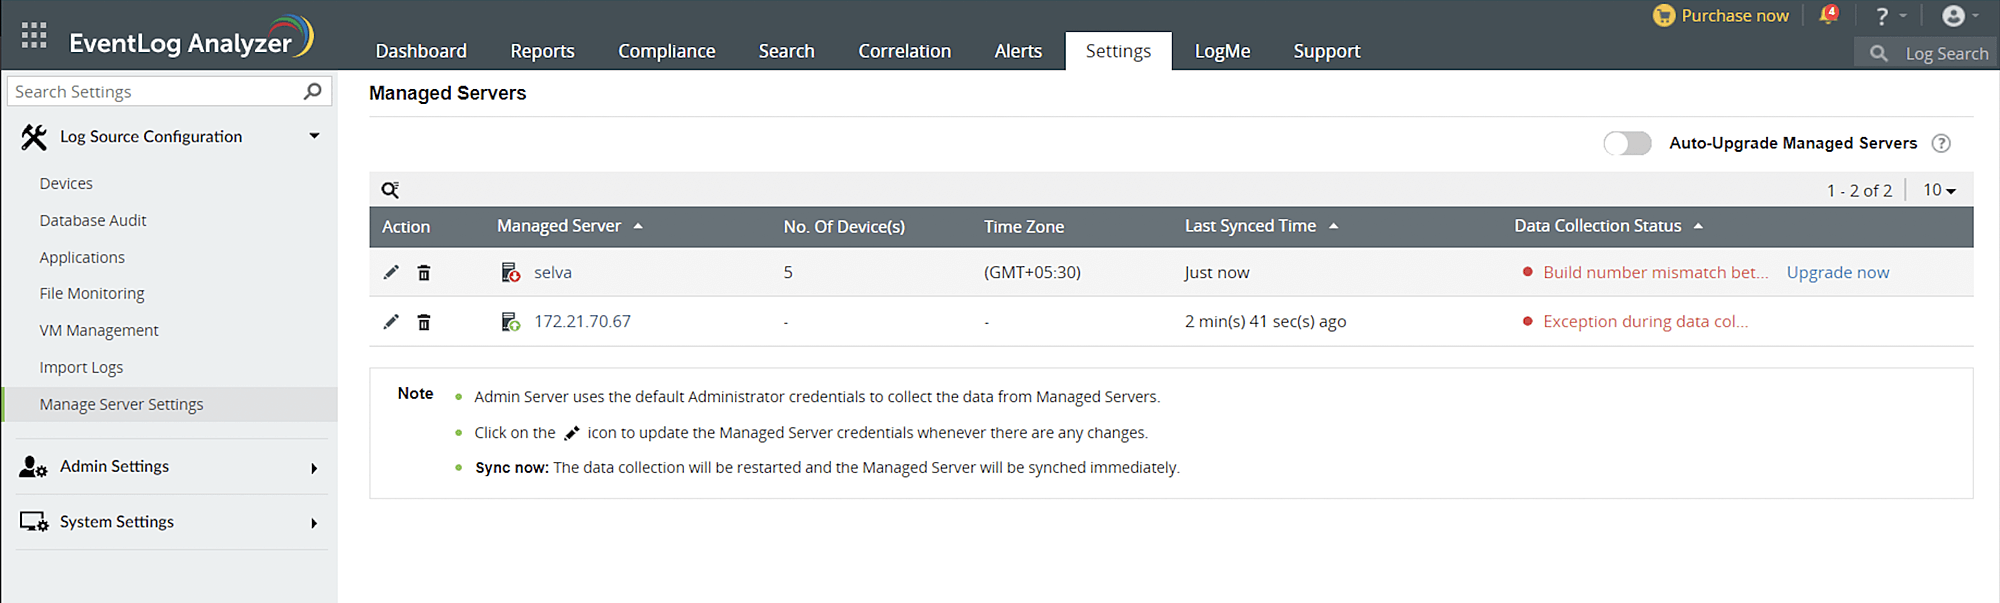This screenshot has width=2000, height=603.
Task: Click Auto-Upgrade Managed Servers help icon
Action: tap(1941, 143)
